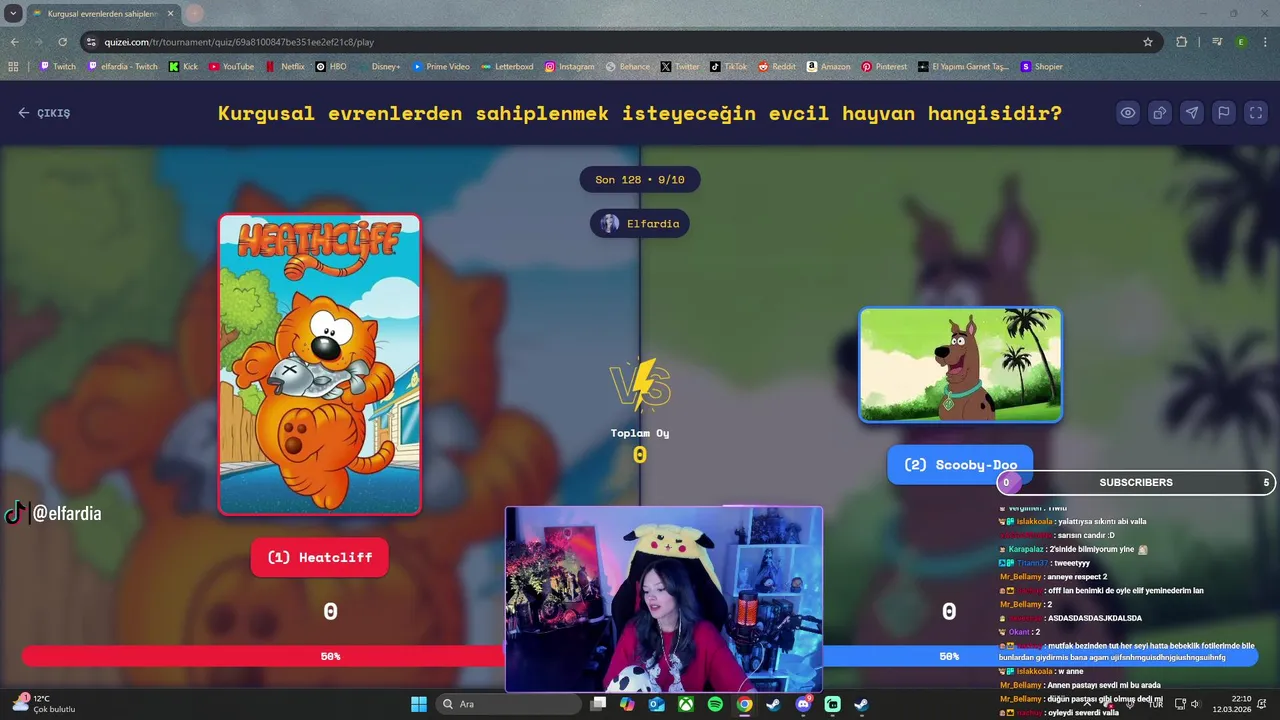Open the TikTok bookmark
The image size is (1280, 720).
[729, 67]
